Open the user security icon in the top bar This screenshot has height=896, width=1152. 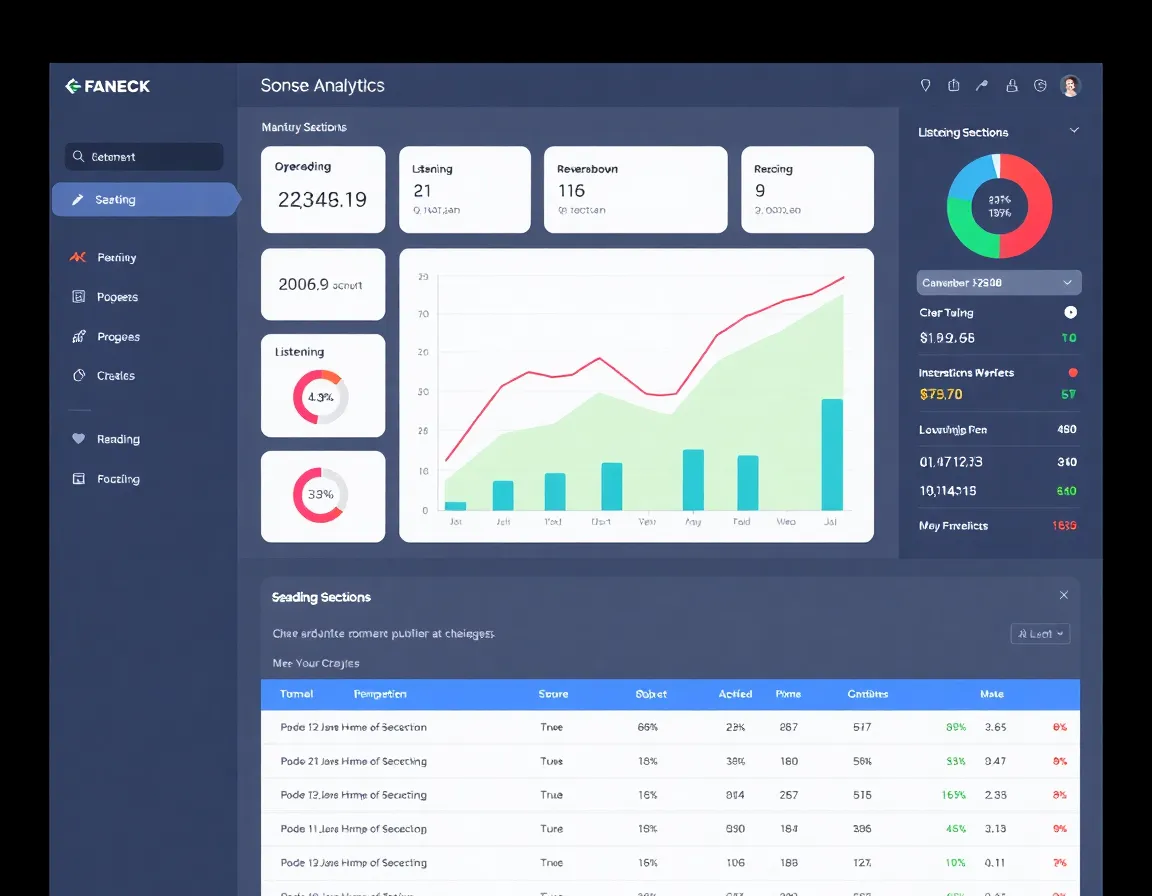click(x=1011, y=85)
